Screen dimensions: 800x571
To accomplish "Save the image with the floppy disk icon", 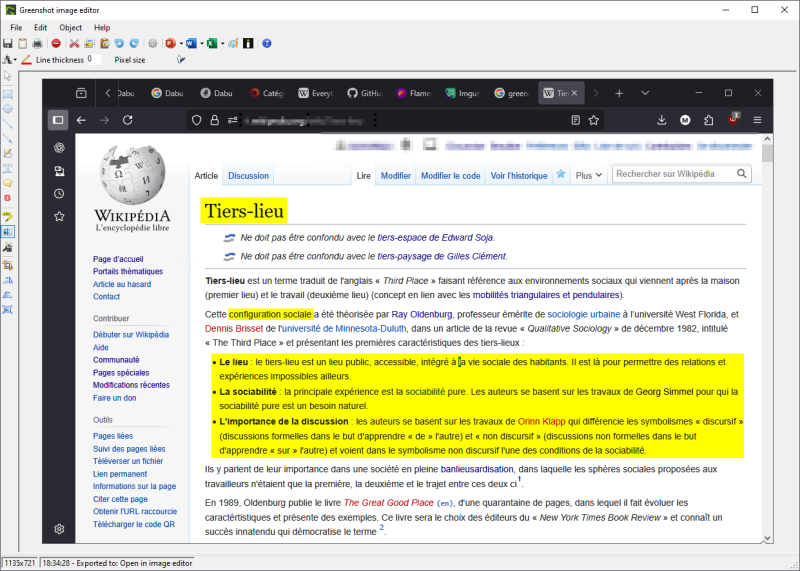I will (8, 43).
